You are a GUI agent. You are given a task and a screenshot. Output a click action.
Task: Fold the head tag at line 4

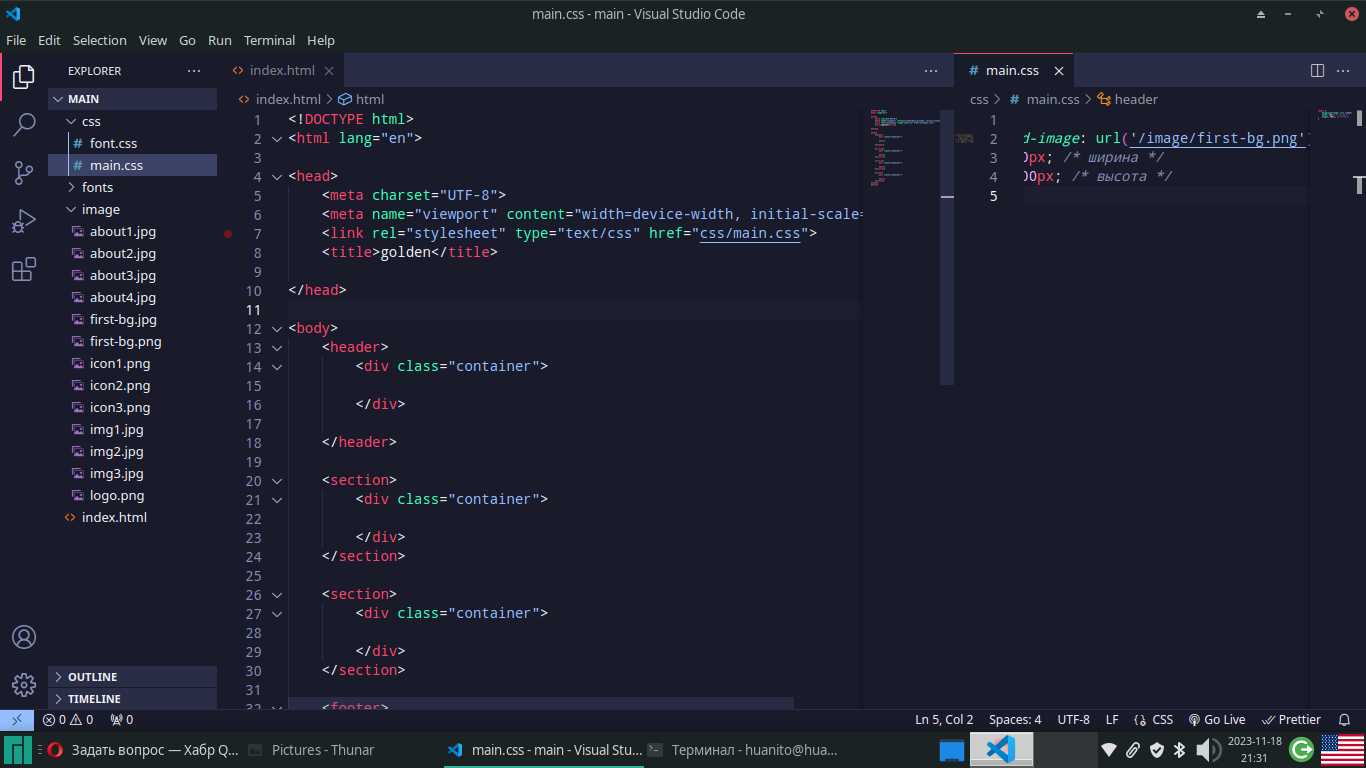click(277, 177)
